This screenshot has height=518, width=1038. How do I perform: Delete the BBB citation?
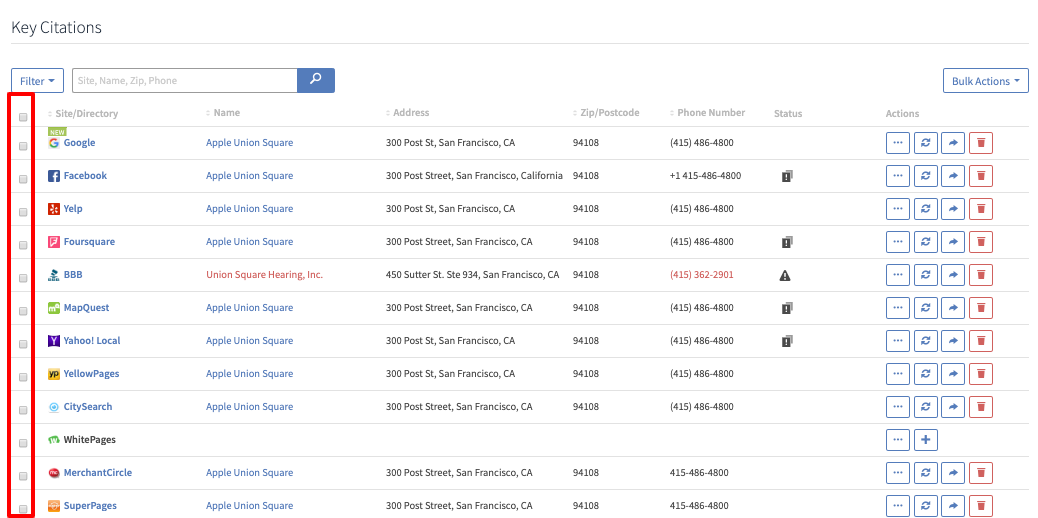tap(981, 275)
